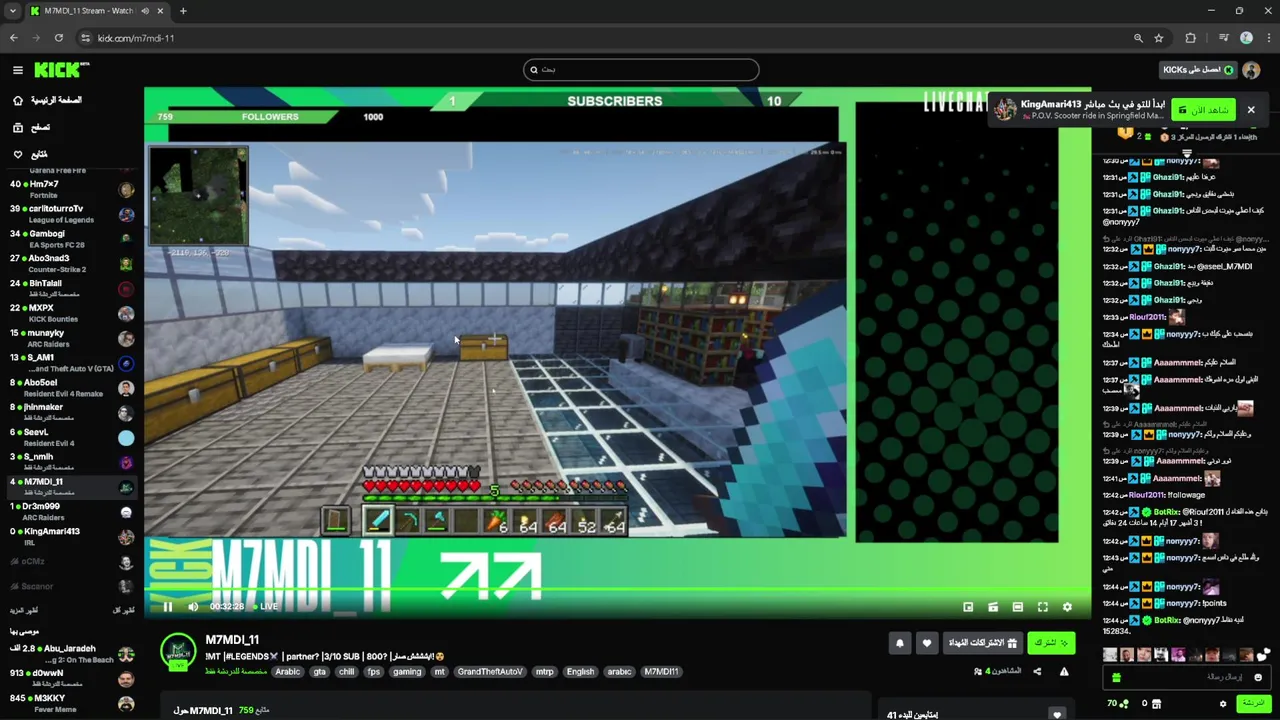
Task: Open the tab search dropdown arrow
Action: coord(12,11)
